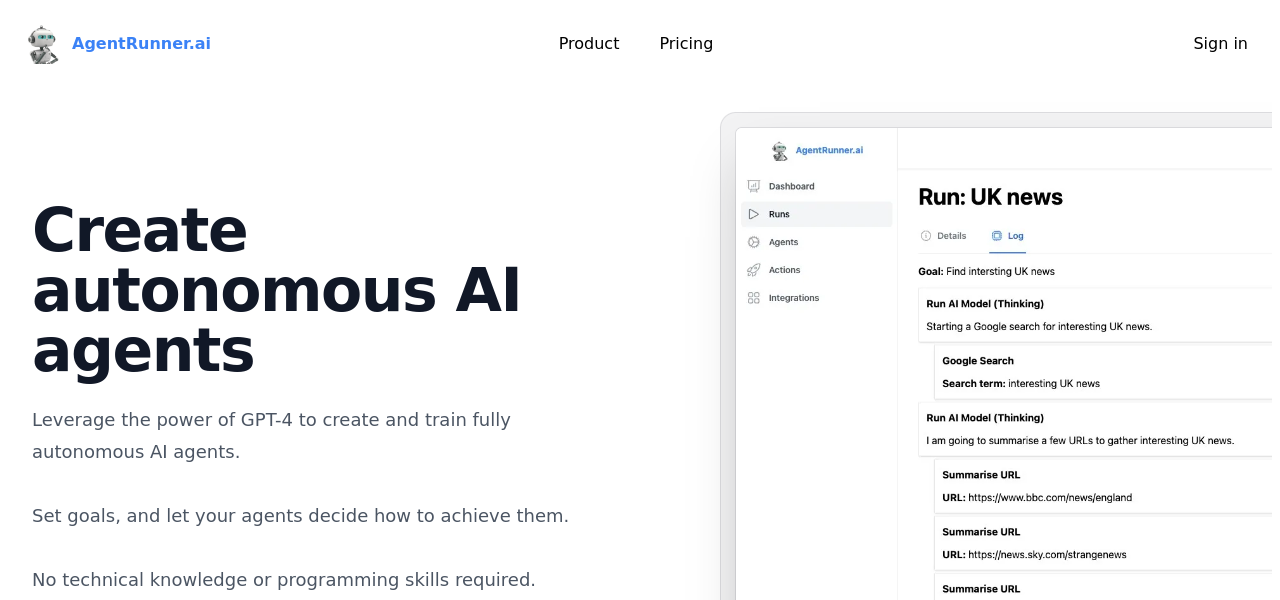
Task: Click the Sign in link
Action: click(x=1220, y=44)
